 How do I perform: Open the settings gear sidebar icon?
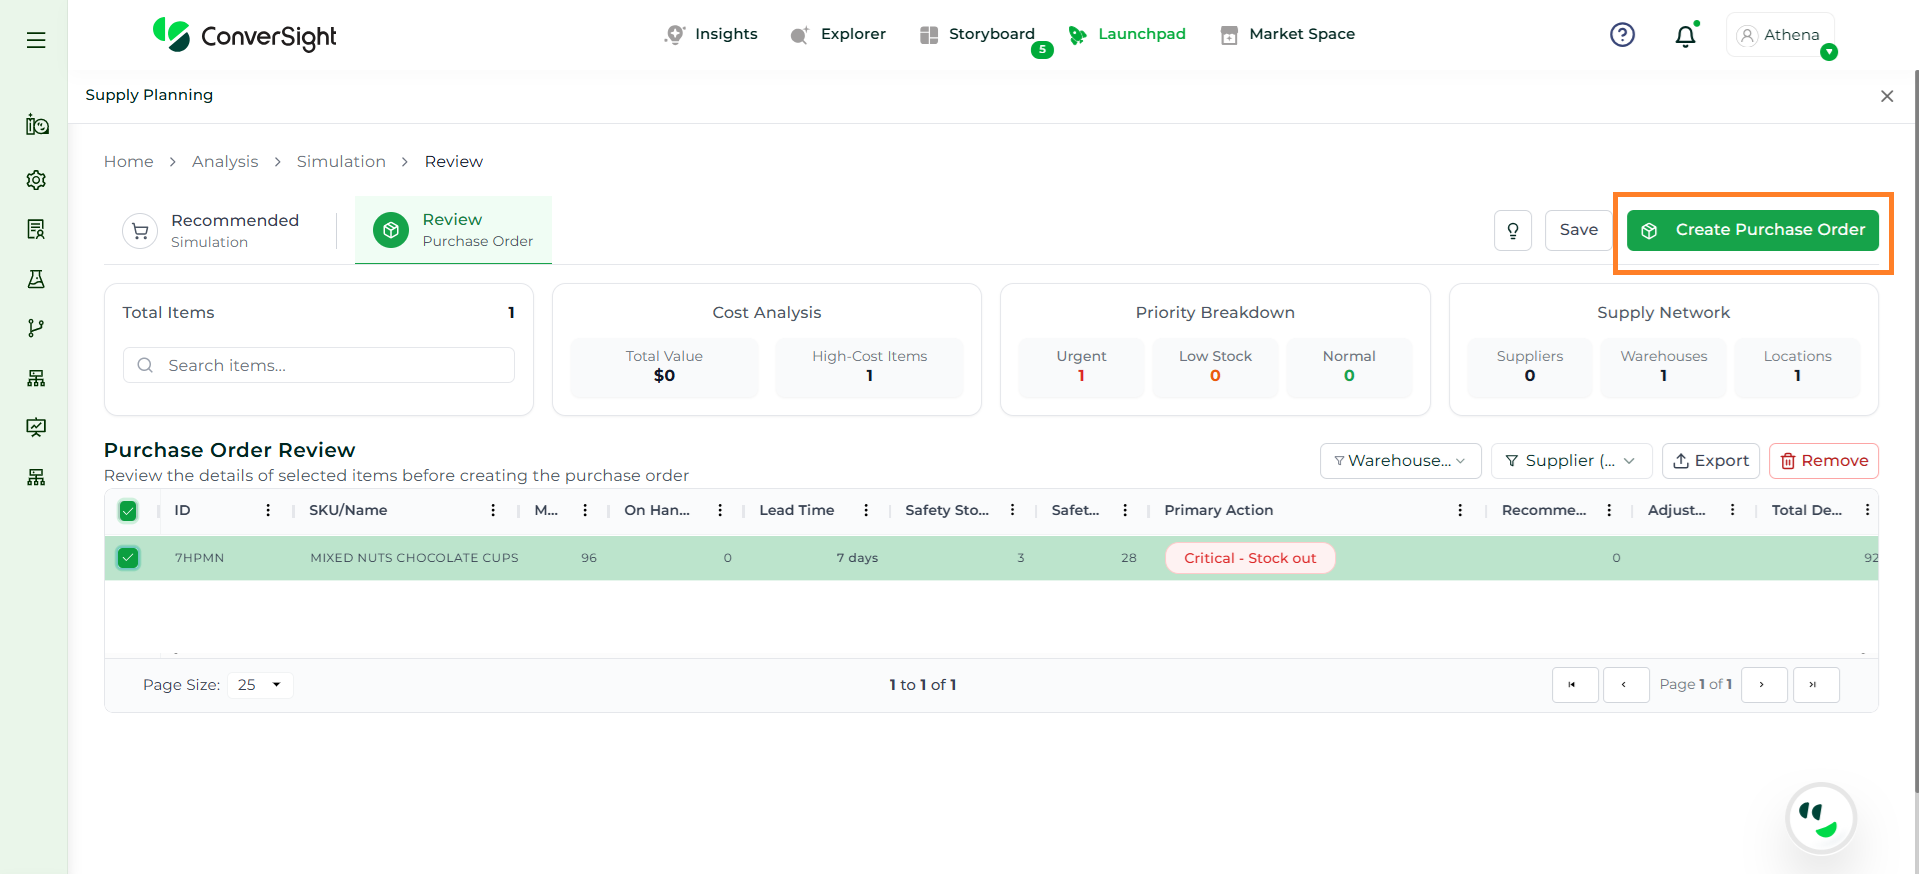36,180
